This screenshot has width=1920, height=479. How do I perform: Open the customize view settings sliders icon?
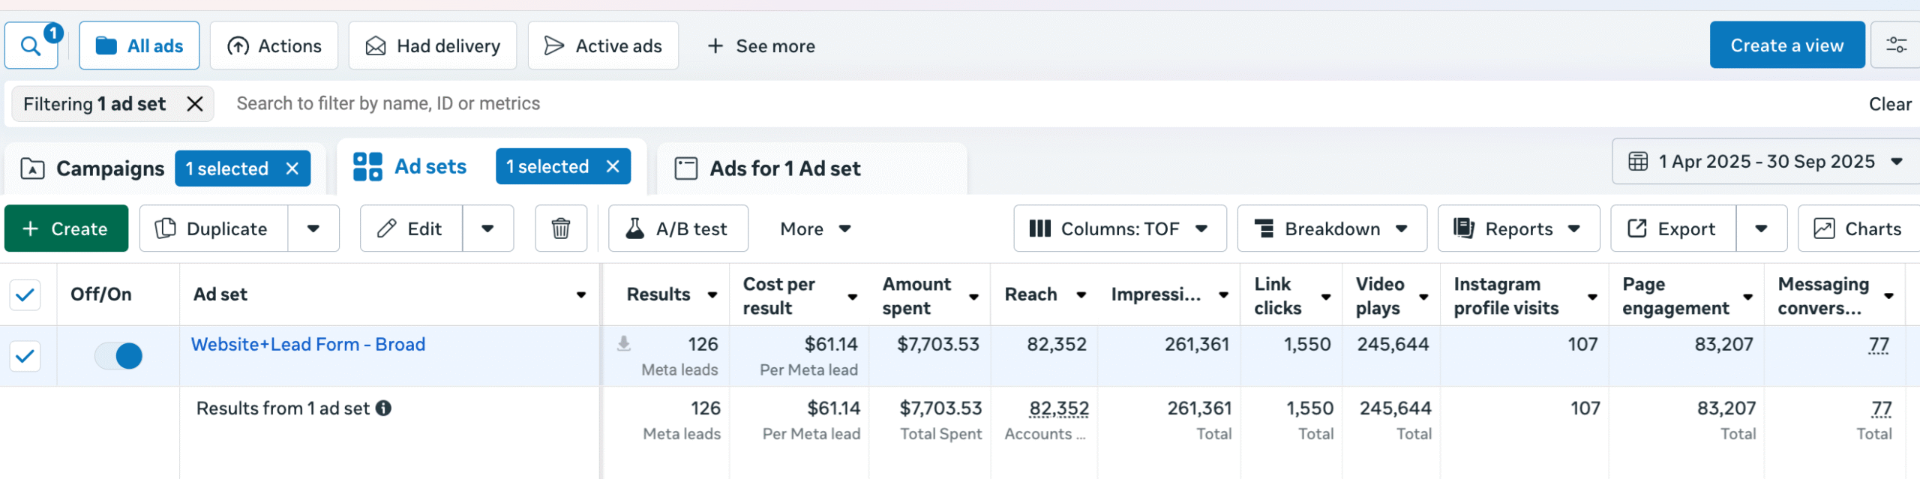[1895, 45]
